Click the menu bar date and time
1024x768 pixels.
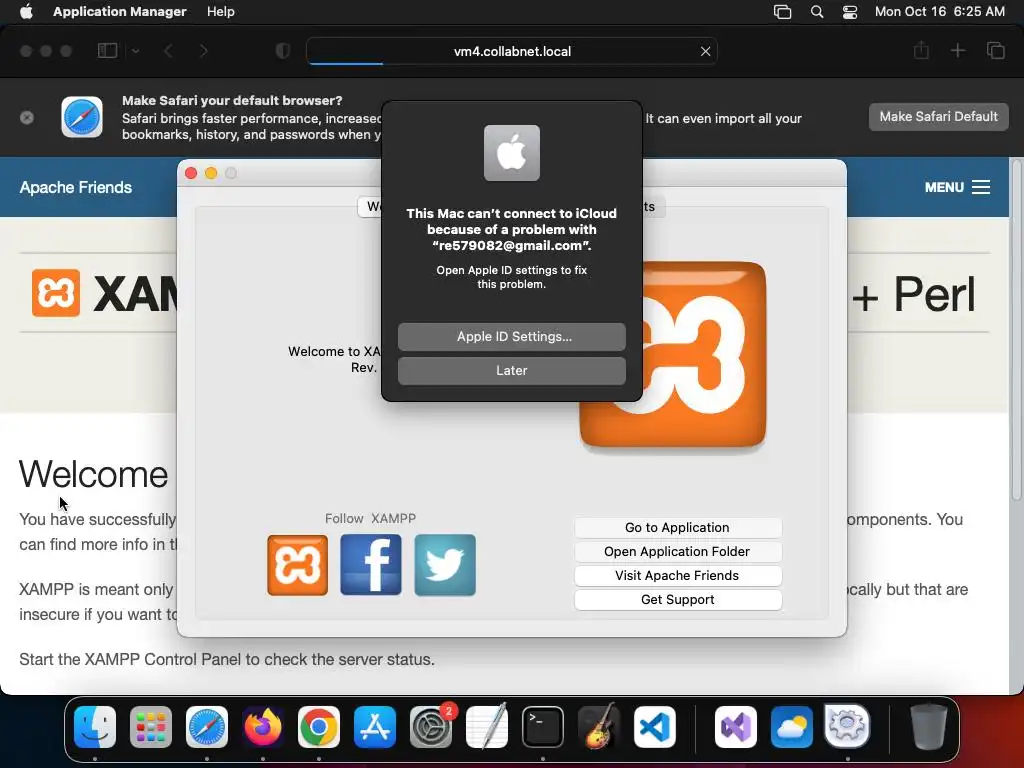click(x=940, y=12)
